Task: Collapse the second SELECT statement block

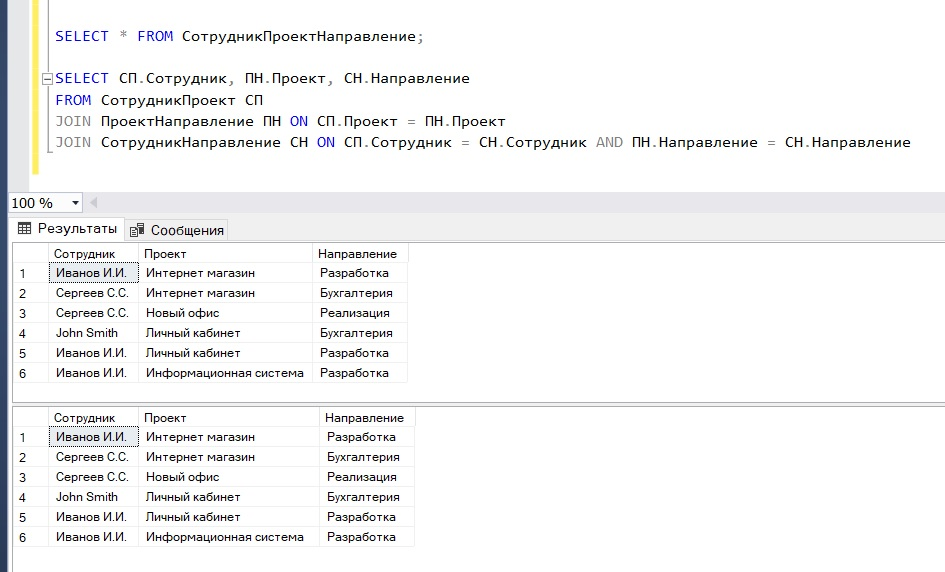Action: click(x=46, y=79)
